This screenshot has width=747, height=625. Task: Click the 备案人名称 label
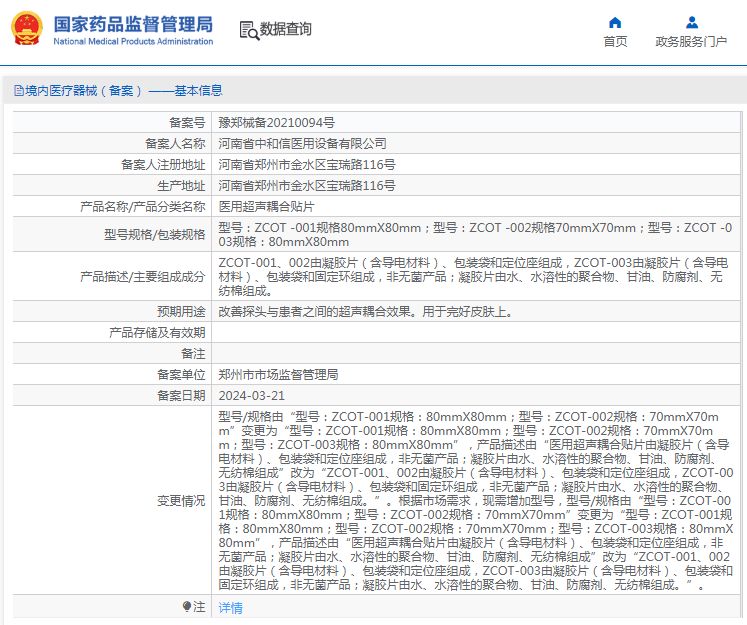175,143
